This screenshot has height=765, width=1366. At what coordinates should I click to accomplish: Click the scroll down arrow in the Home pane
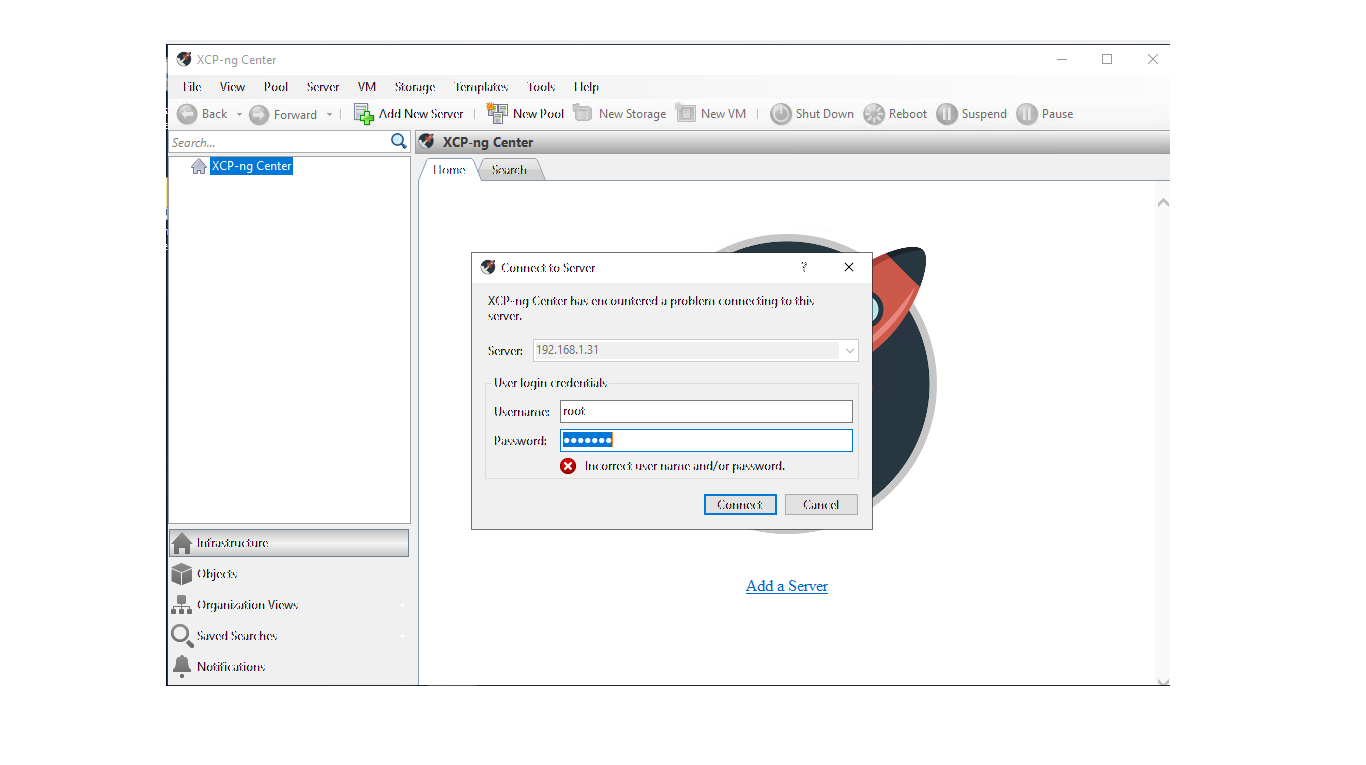pos(1163,682)
